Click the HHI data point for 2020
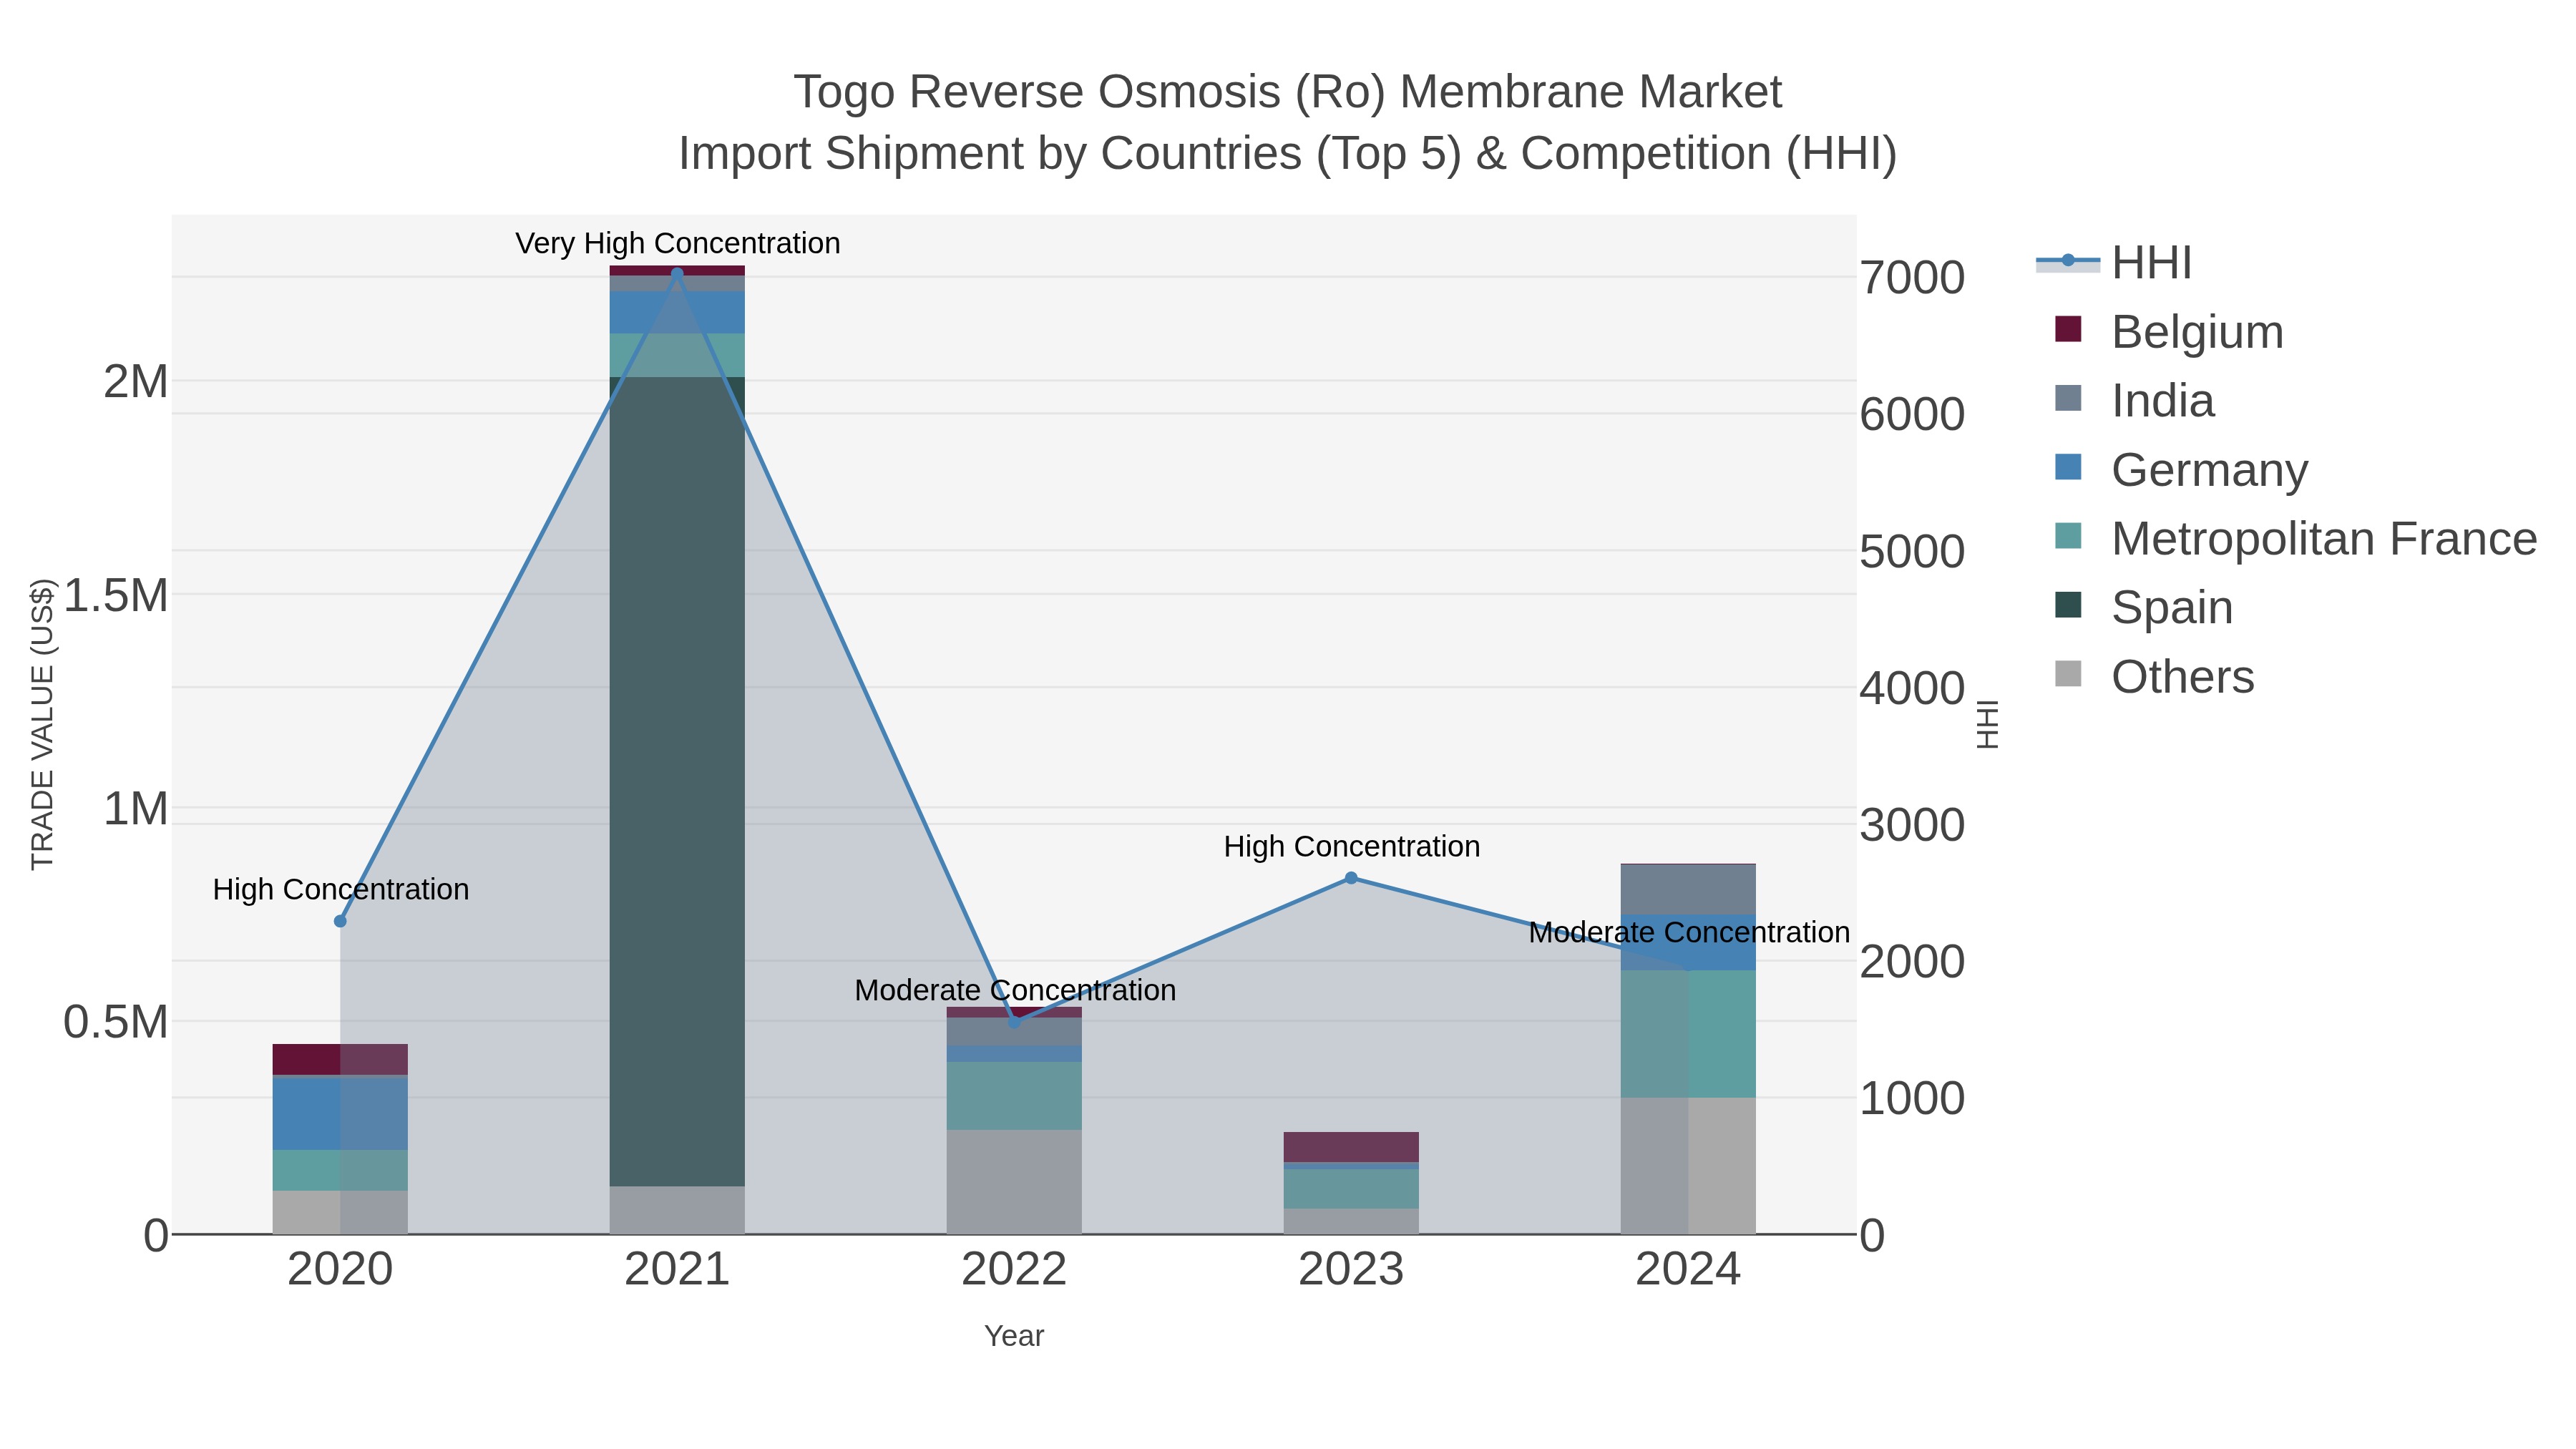 coord(340,921)
